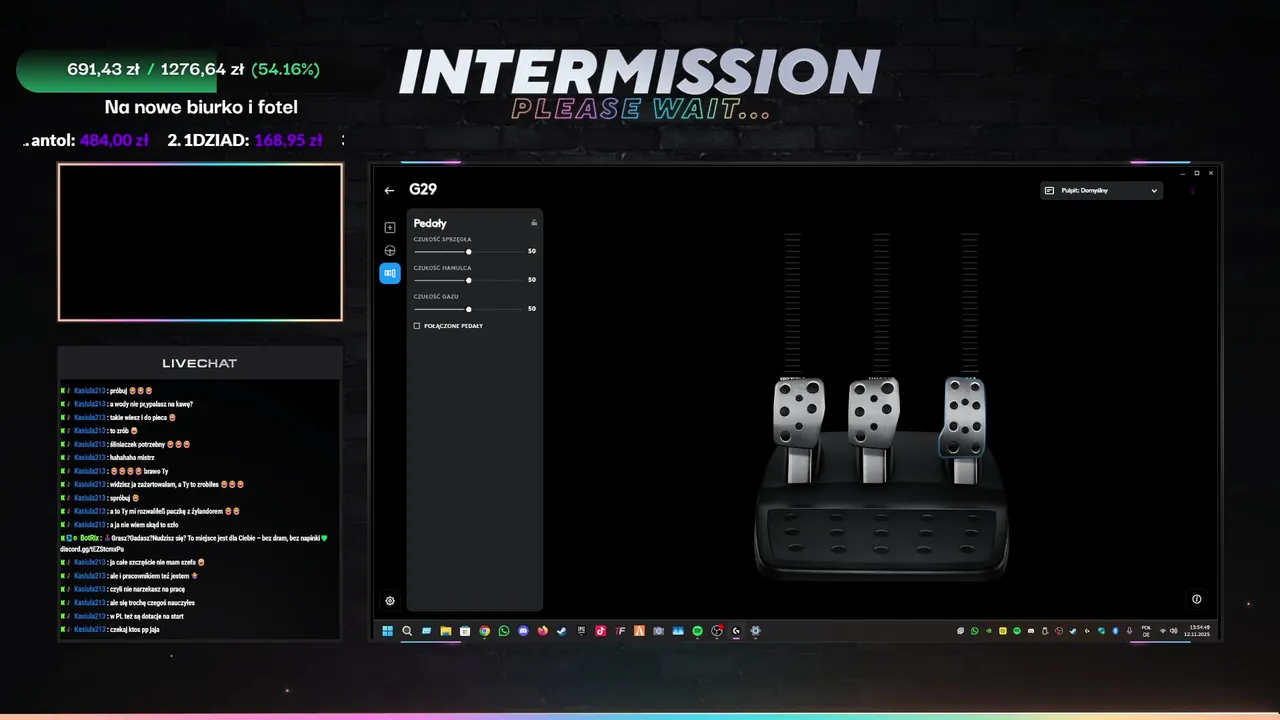Click chat message 'czyli nie narzekasz na pracę'
Image resolution: width=1280 pixels, height=720 pixels.
click(148, 589)
